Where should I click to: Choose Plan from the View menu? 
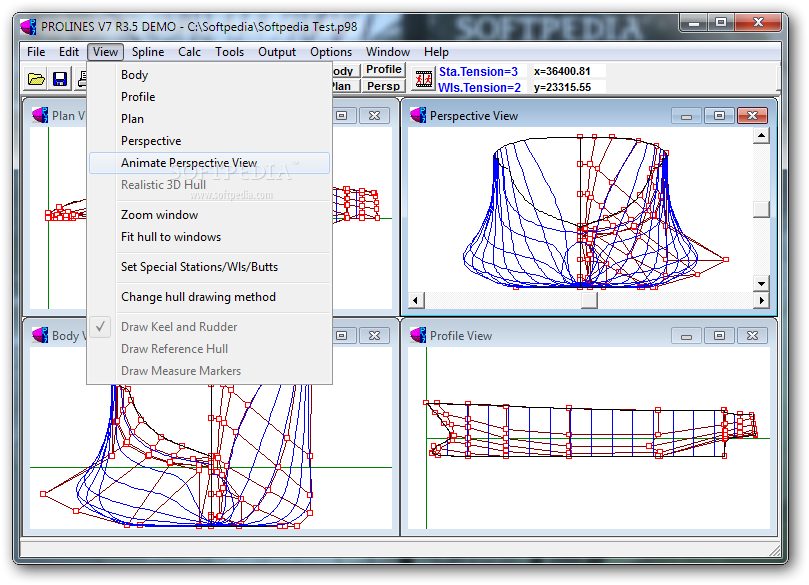point(209,119)
